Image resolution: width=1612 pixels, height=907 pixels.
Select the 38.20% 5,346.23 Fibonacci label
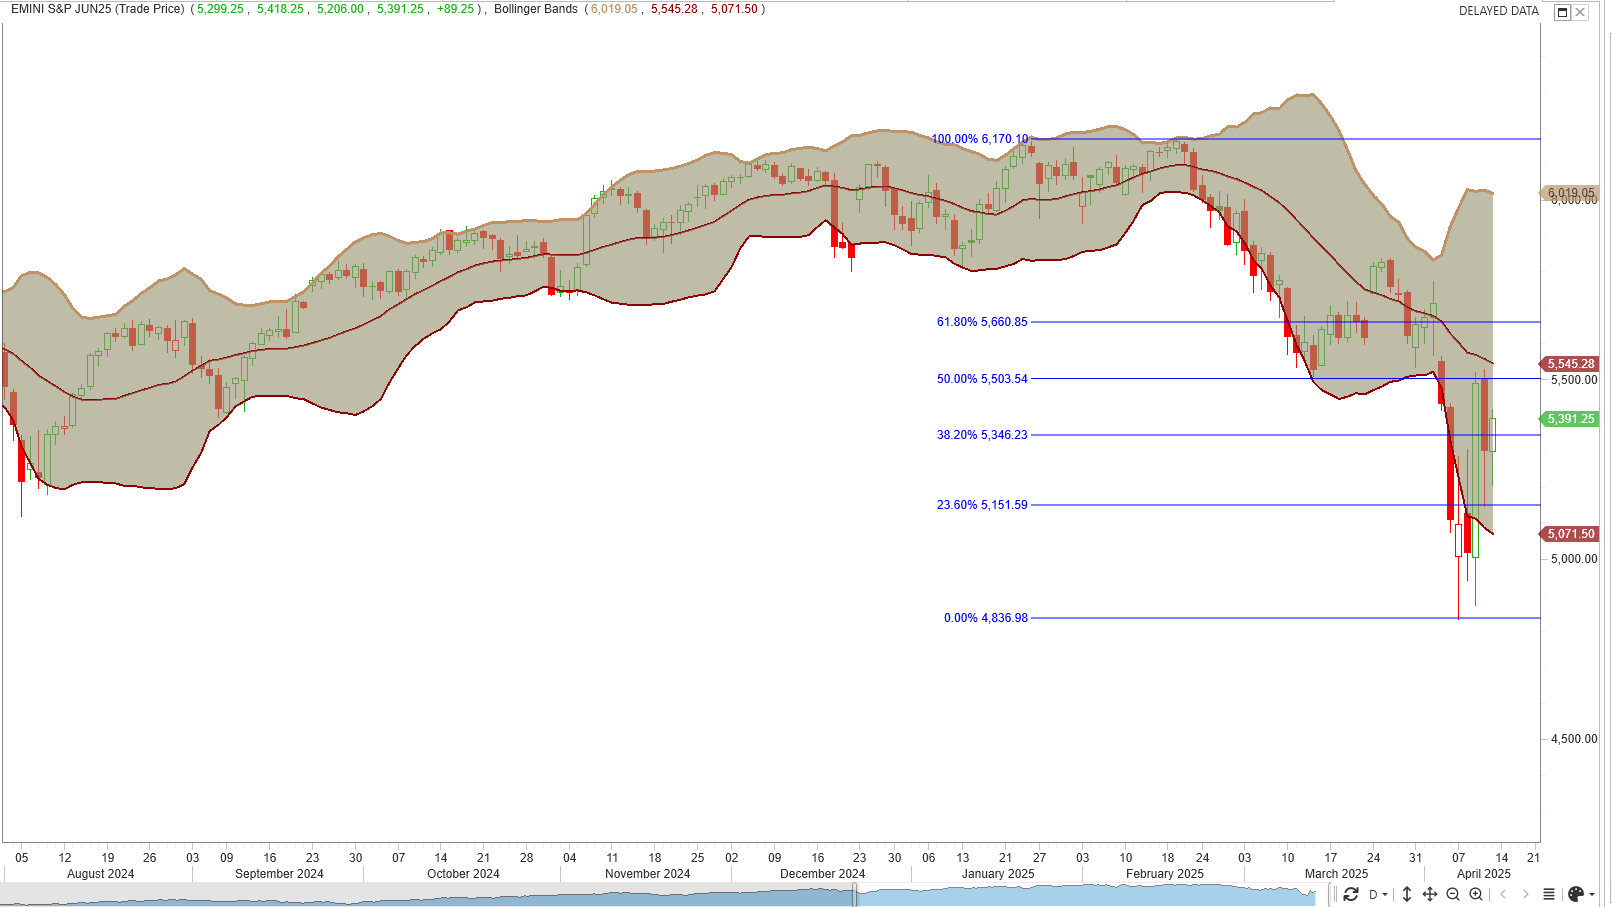982,435
